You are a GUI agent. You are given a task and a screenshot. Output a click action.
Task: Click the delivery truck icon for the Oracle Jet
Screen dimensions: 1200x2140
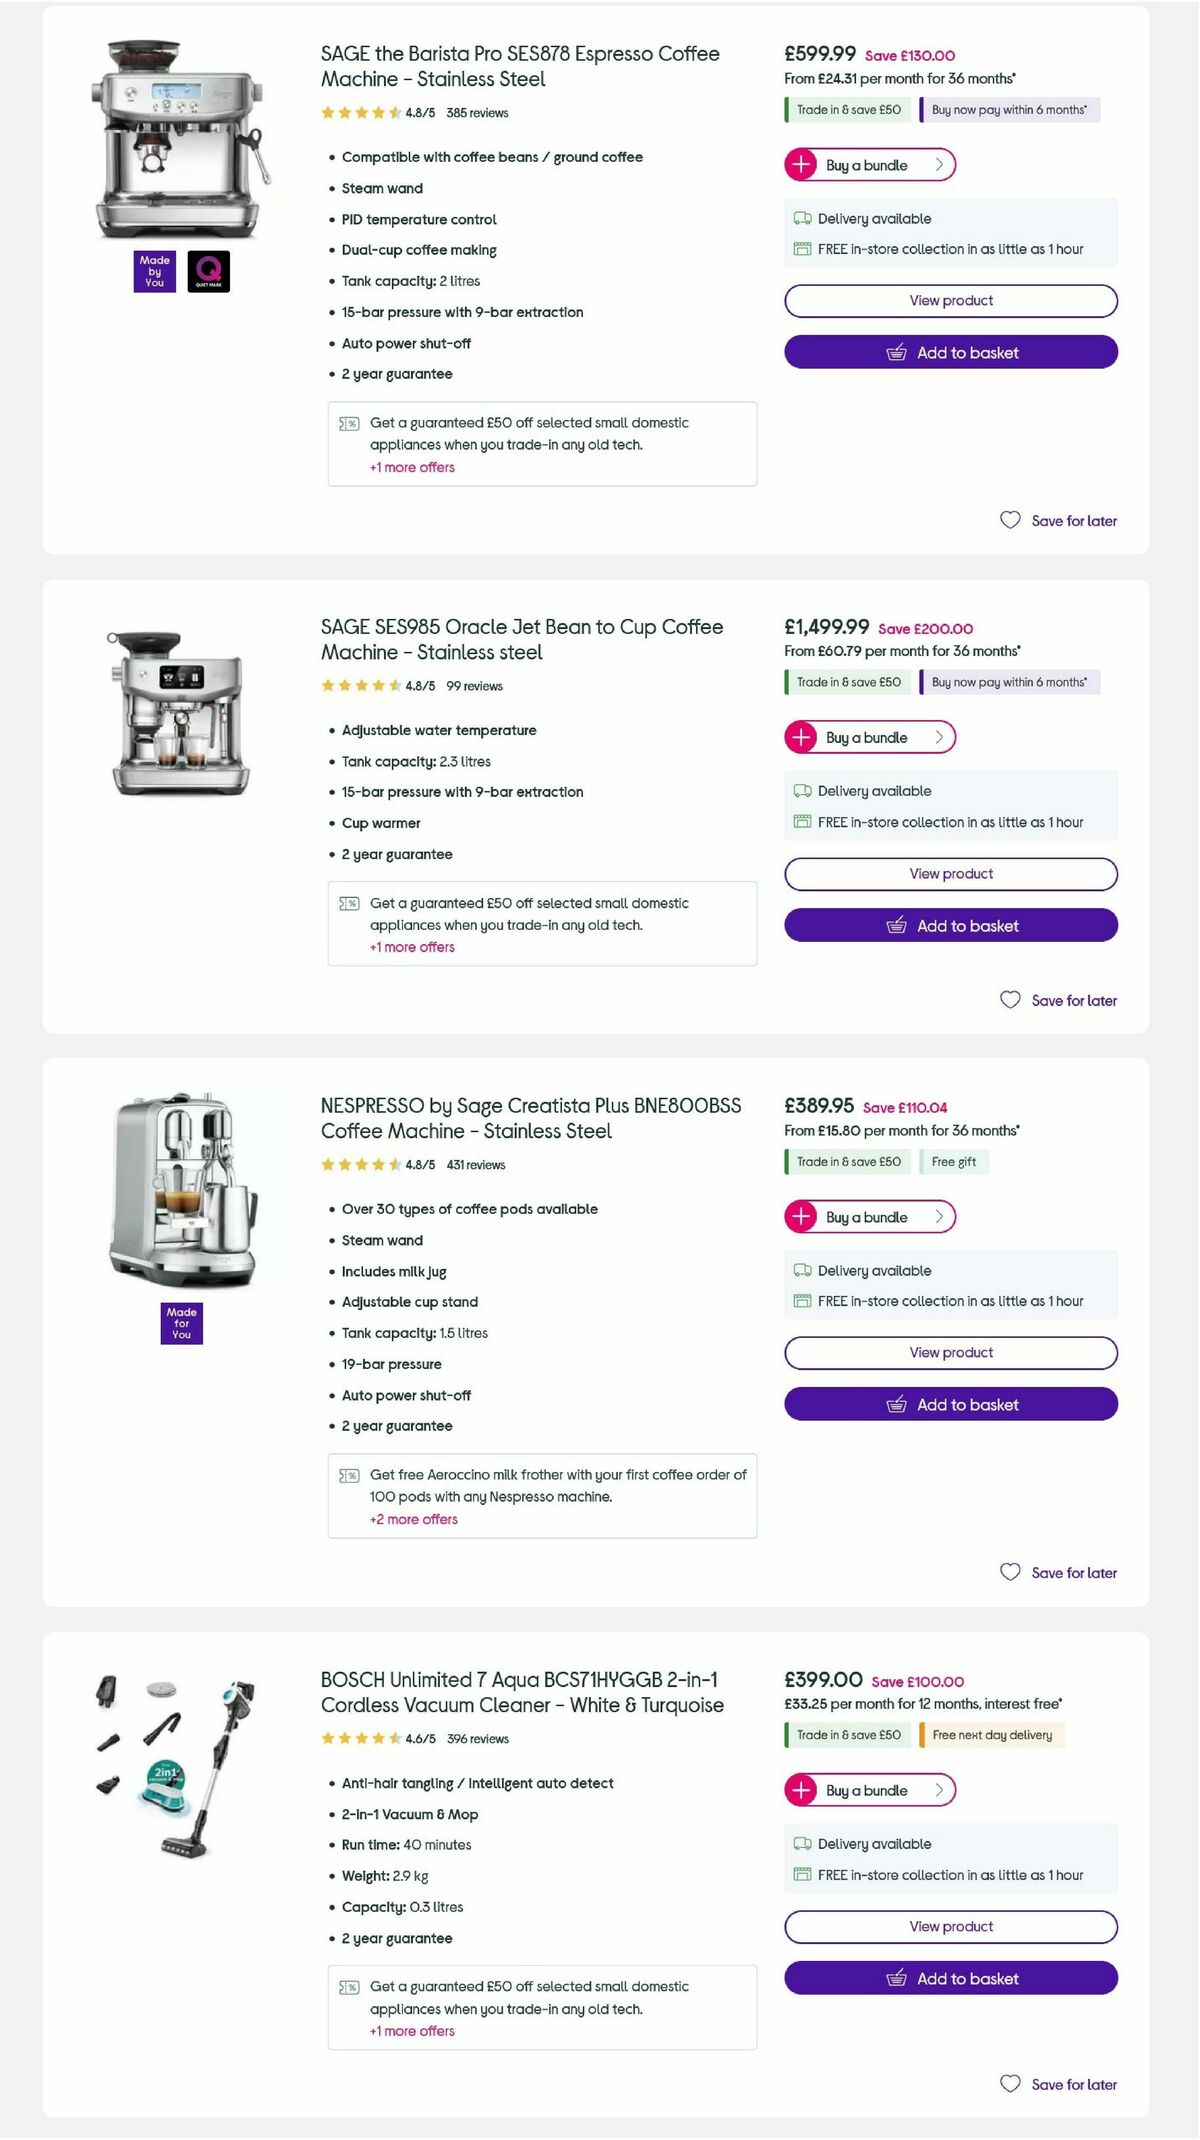pyautogui.click(x=801, y=790)
